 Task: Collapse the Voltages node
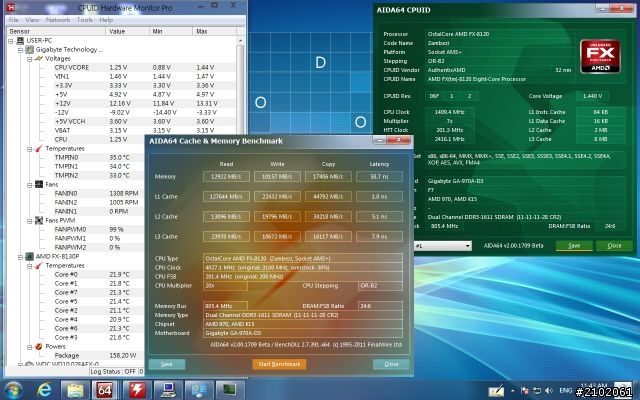click(29, 59)
